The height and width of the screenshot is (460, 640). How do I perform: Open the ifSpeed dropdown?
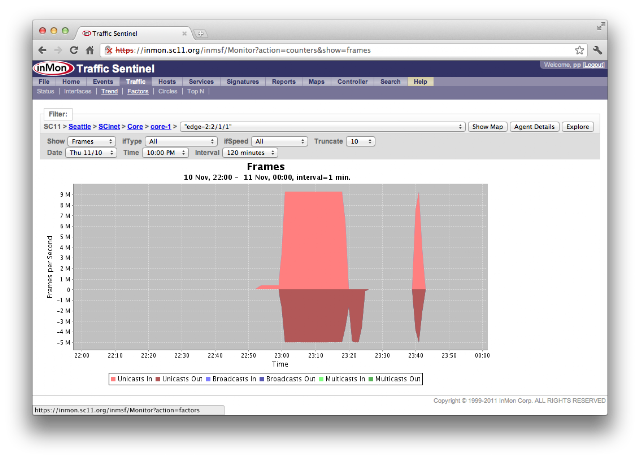click(x=280, y=141)
